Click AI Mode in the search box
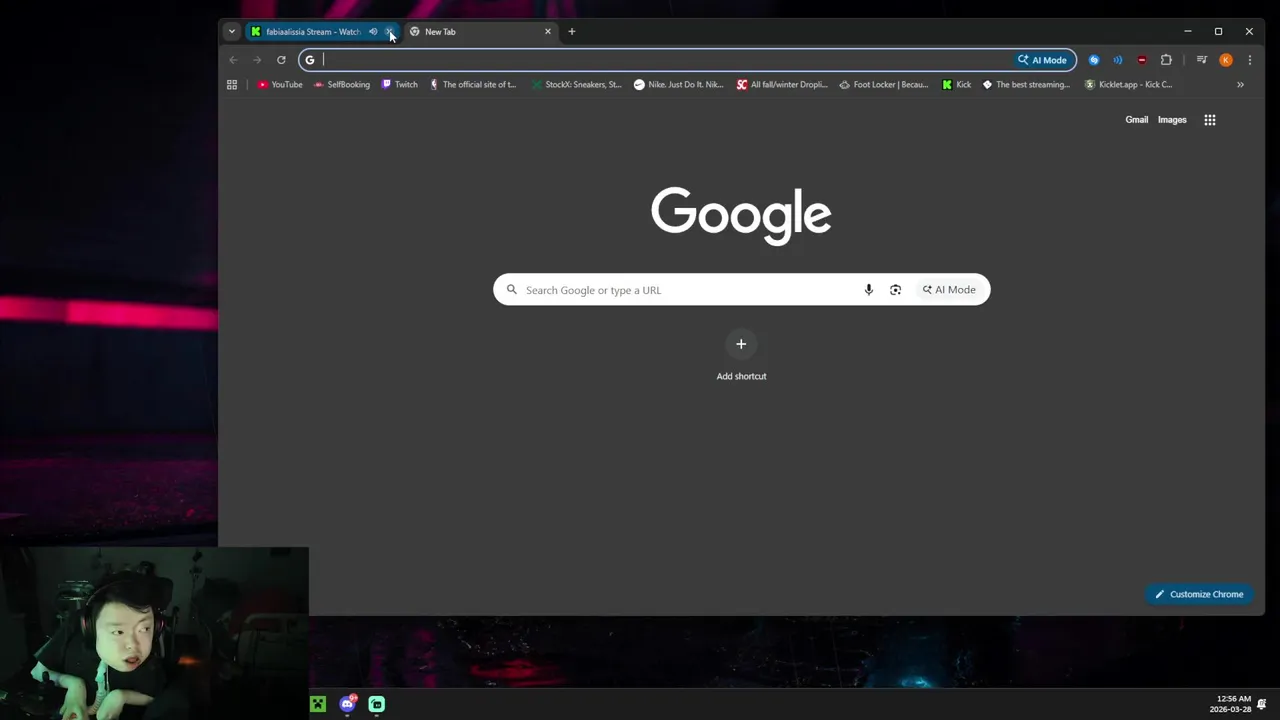Image resolution: width=1280 pixels, height=720 pixels. click(949, 290)
